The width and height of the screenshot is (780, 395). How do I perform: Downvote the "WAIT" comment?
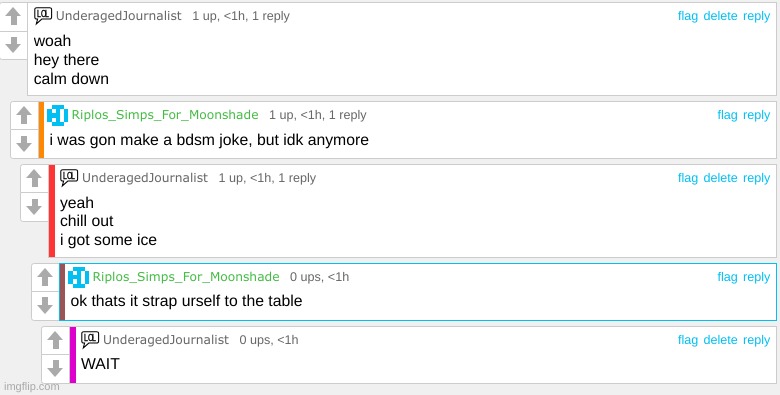[55, 369]
